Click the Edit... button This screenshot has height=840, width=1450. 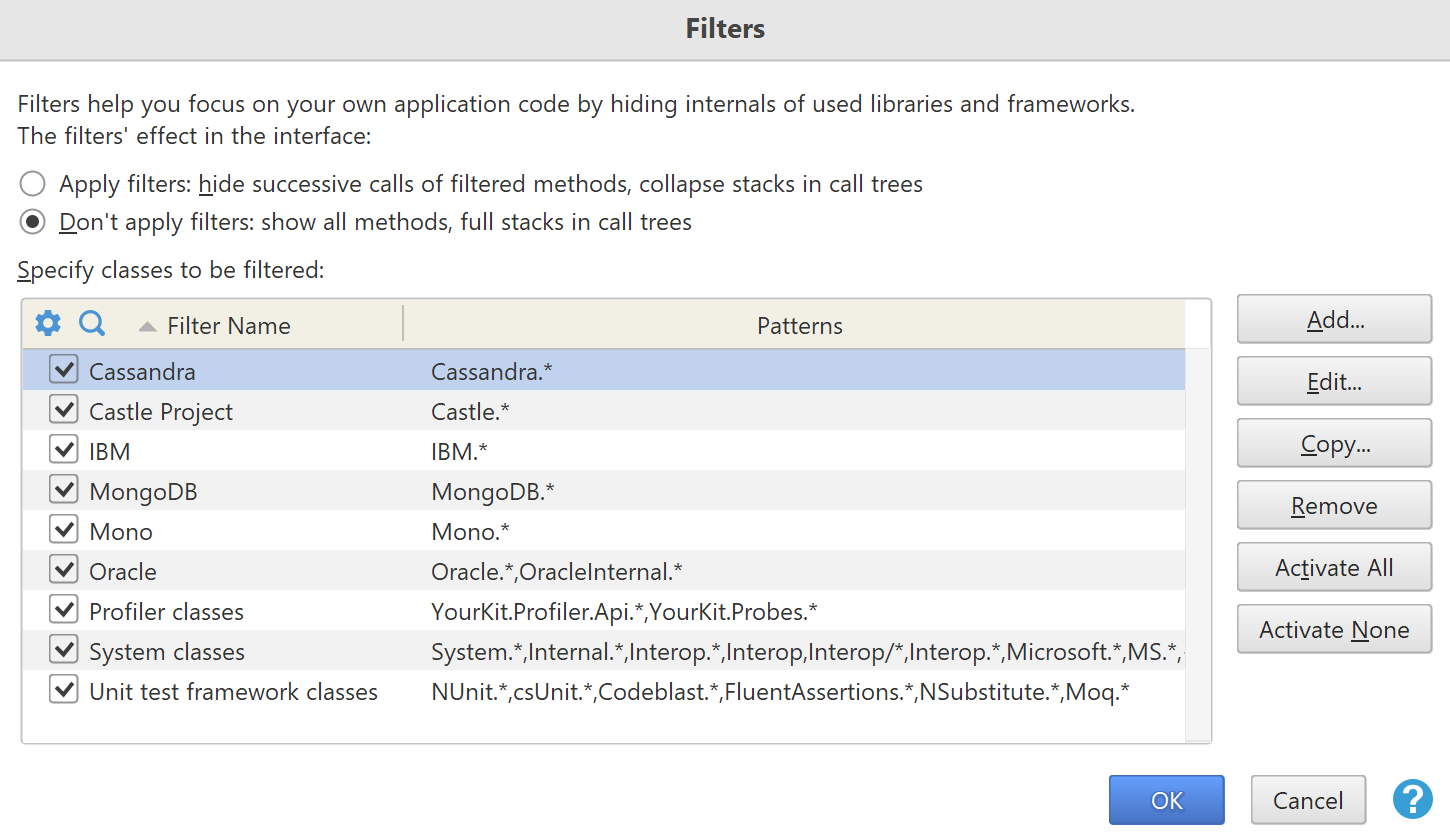pyautogui.click(x=1334, y=382)
